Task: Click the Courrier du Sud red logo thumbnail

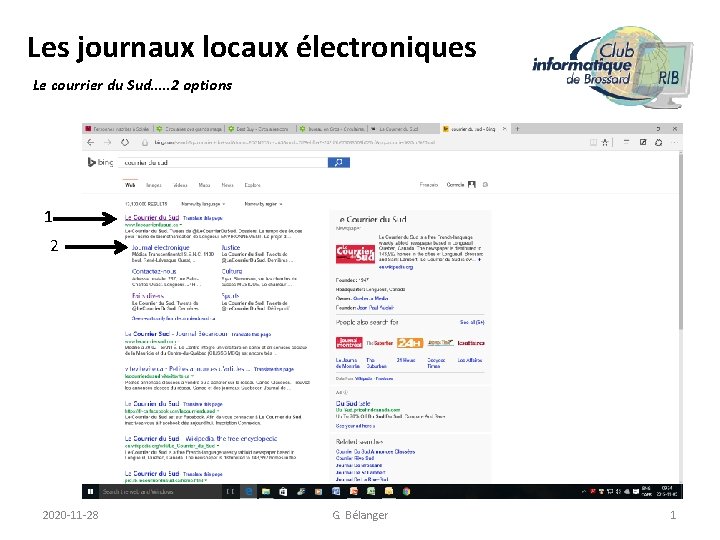Action: 355,254
